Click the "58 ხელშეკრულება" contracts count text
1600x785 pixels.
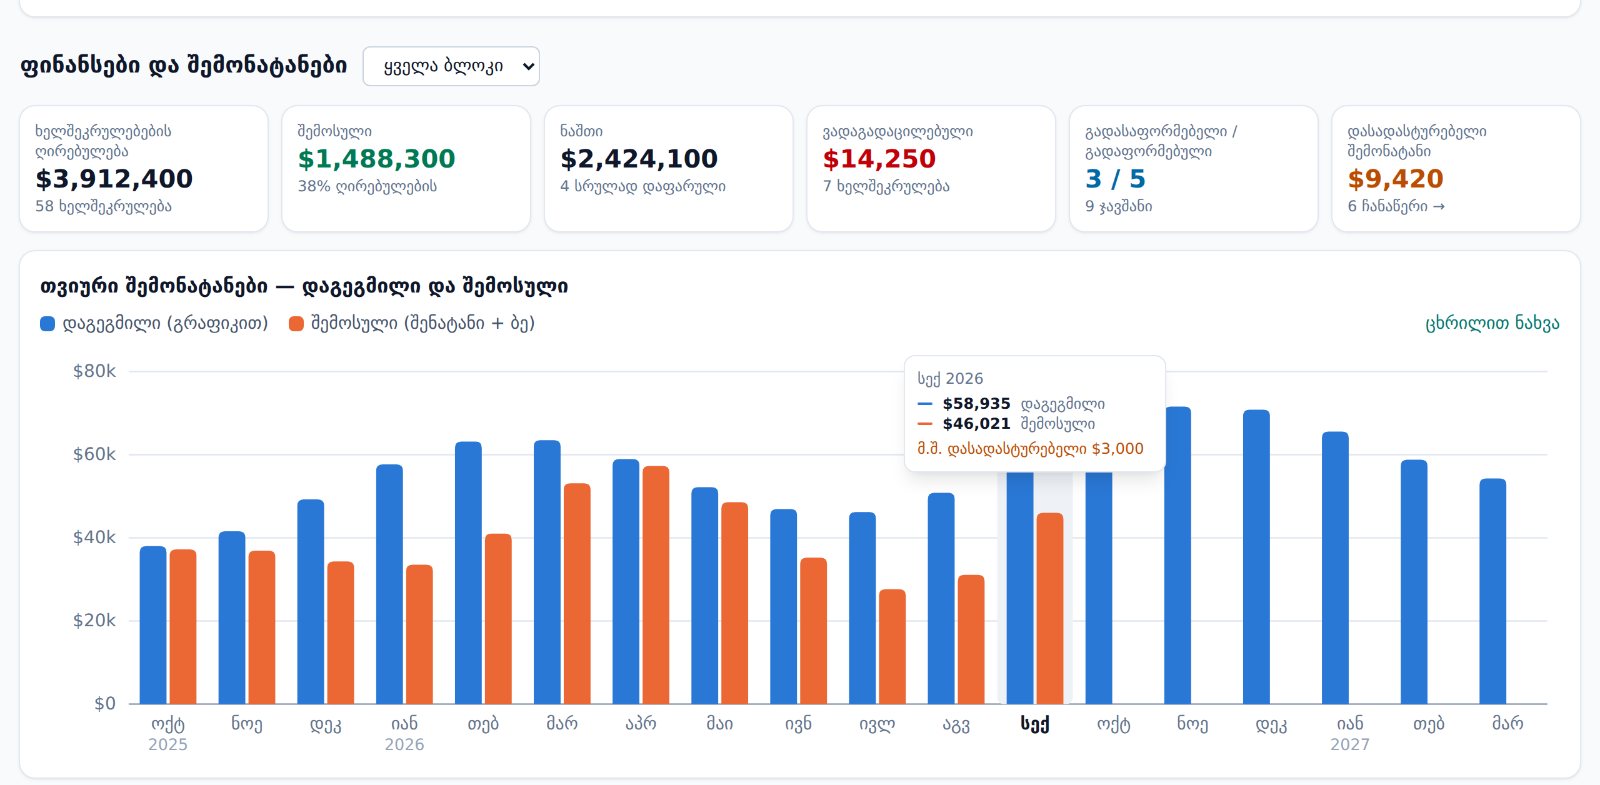click(x=104, y=206)
